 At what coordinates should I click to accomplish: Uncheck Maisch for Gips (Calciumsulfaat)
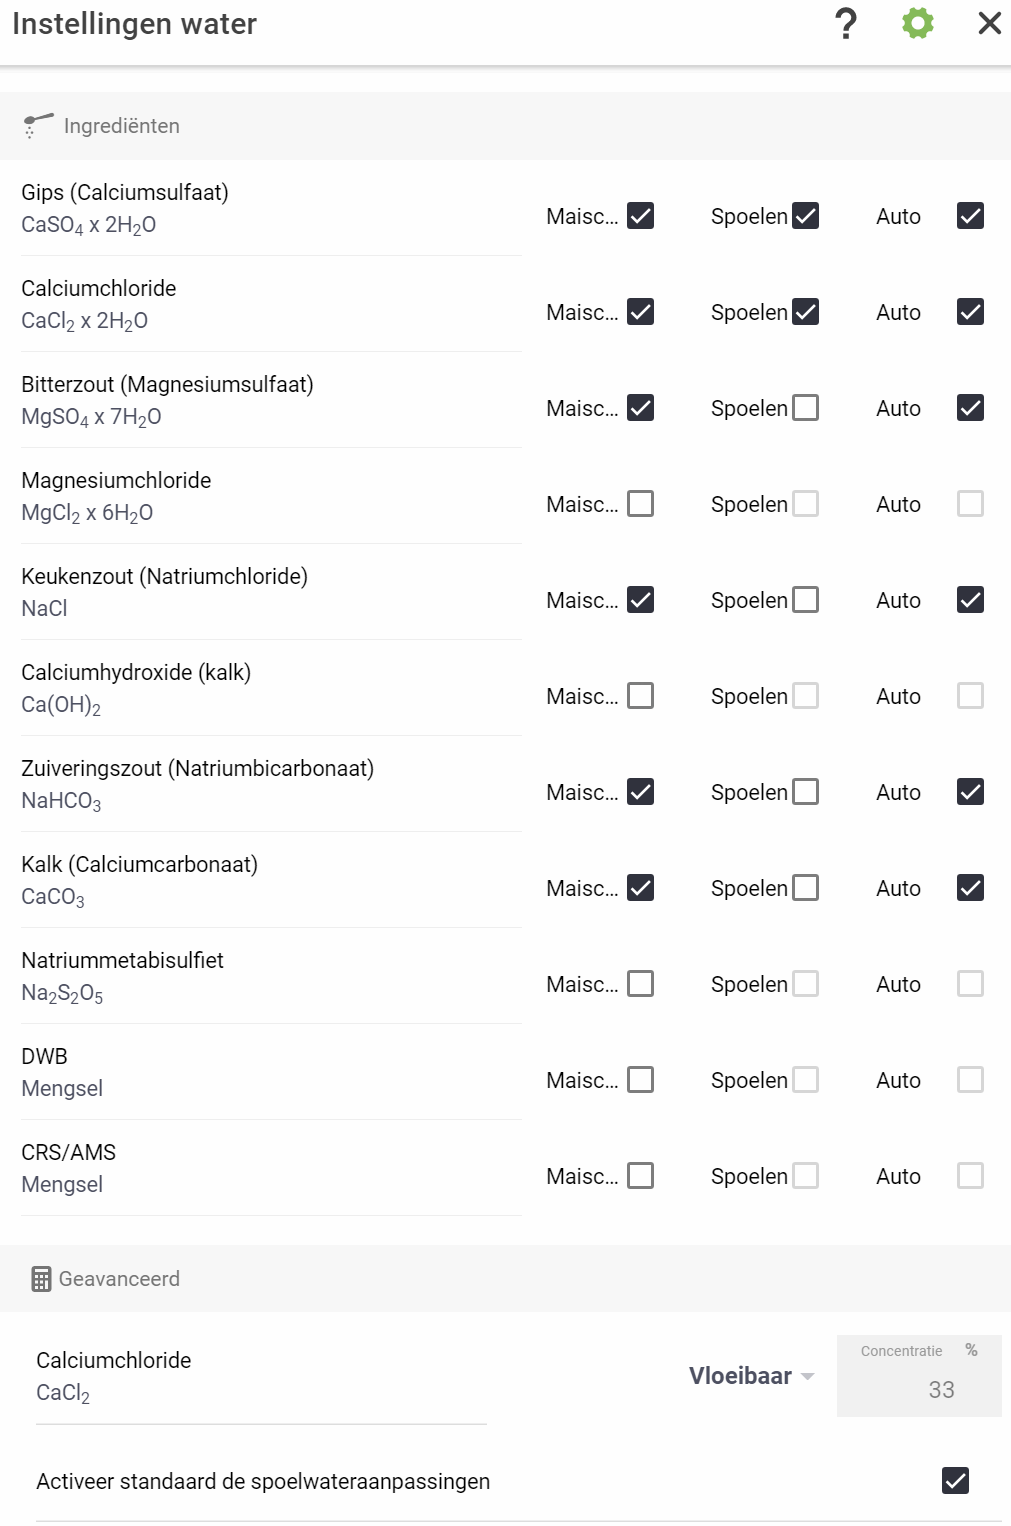point(641,216)
